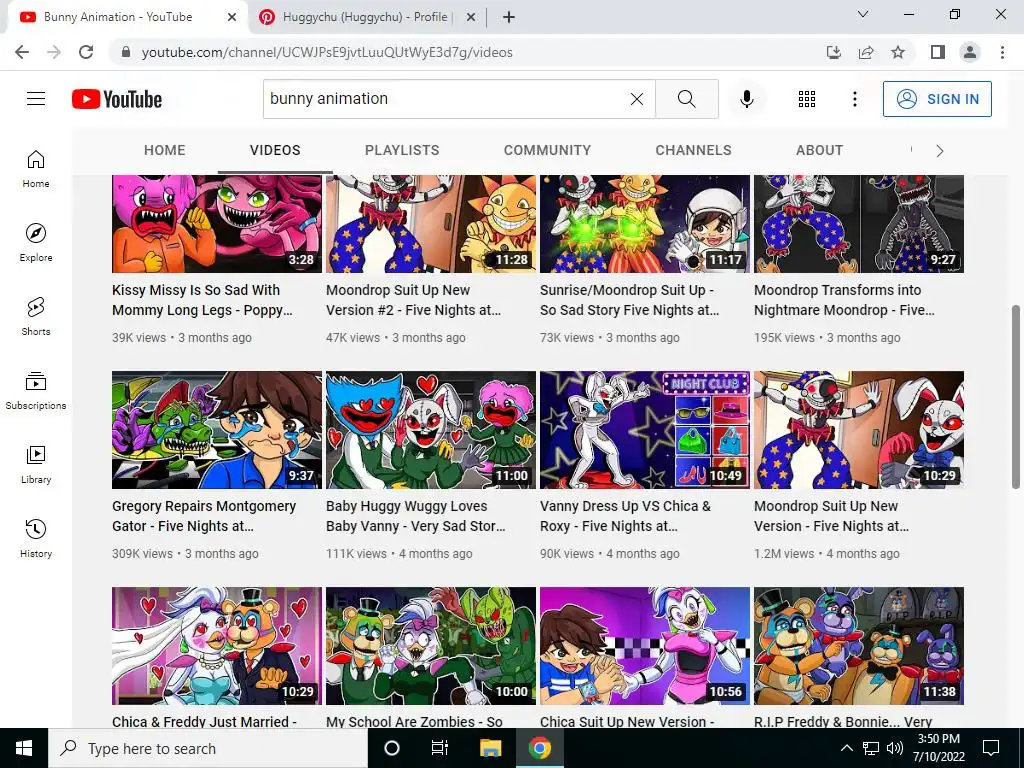This screenshot has width=1024, height=768.
Task: Open Sunrise/Moondrop Suit Up title
Action: tap(630, 300)
